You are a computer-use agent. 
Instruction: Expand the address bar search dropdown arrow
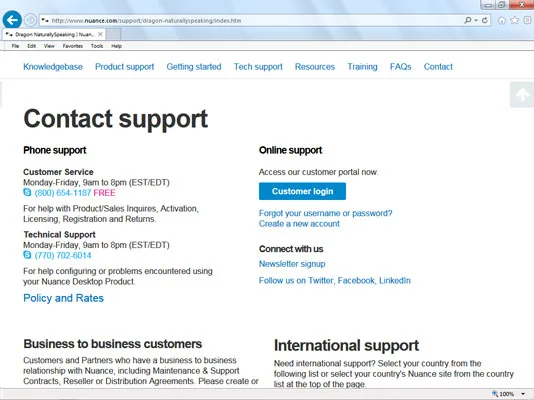[x=476, y=20]
